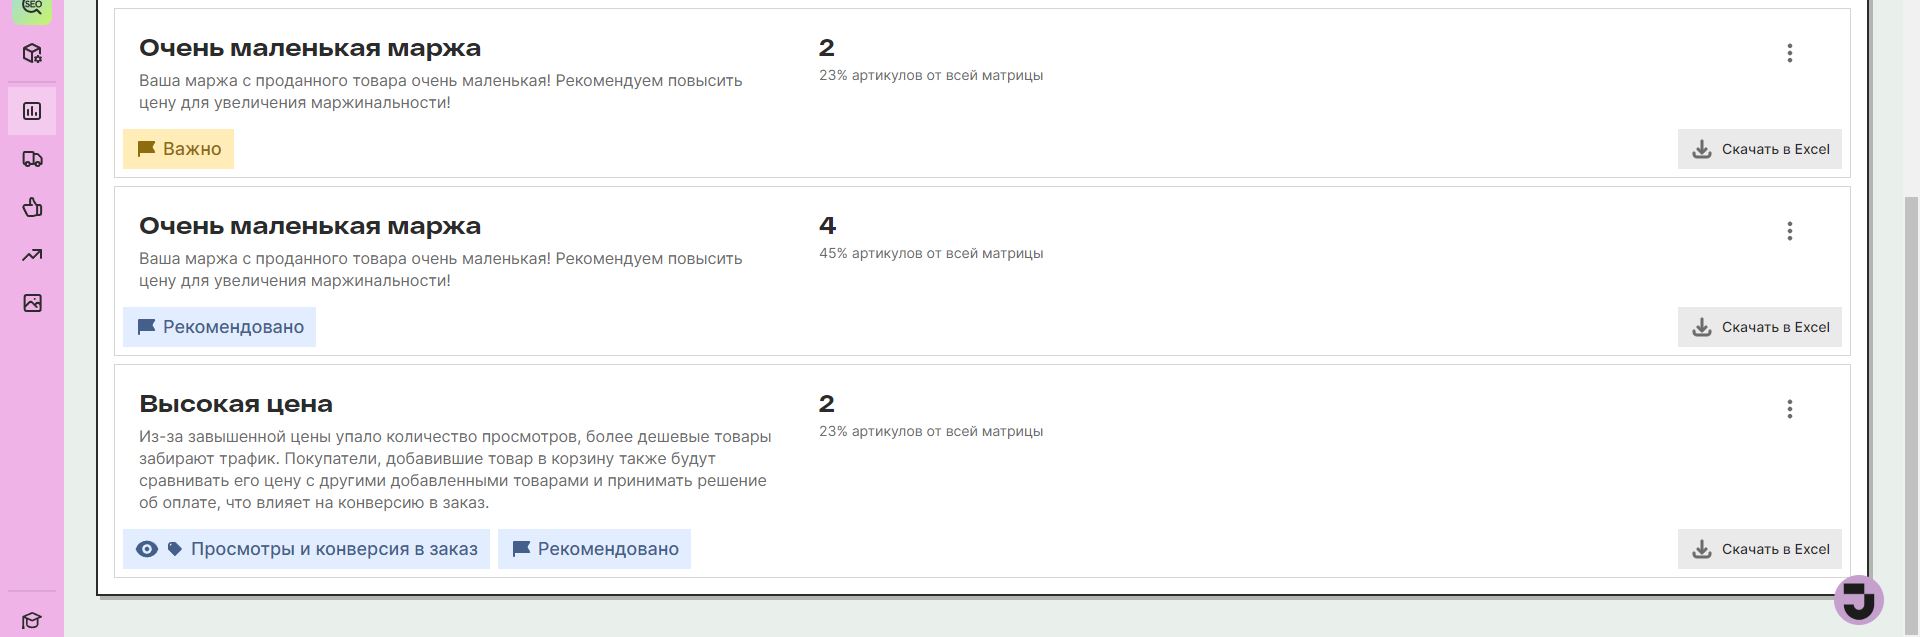Screen dimensions: 1920x637
Task: Select the thumbs-up reviews icon
Action: coord(32,207)
